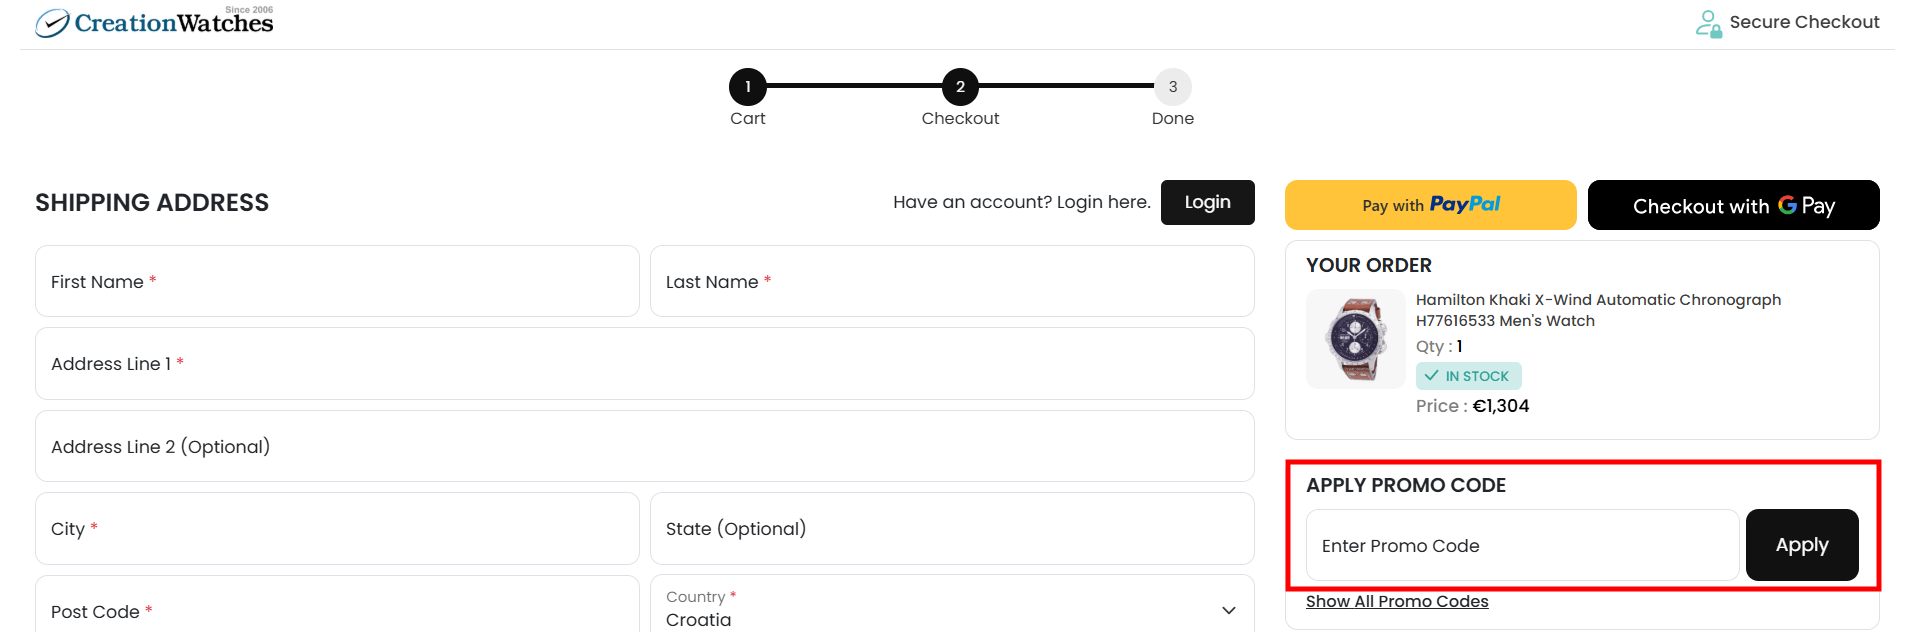Click into the Last Name field
Viewport: 1908px width, 632px height.
(x=951, y=282)
